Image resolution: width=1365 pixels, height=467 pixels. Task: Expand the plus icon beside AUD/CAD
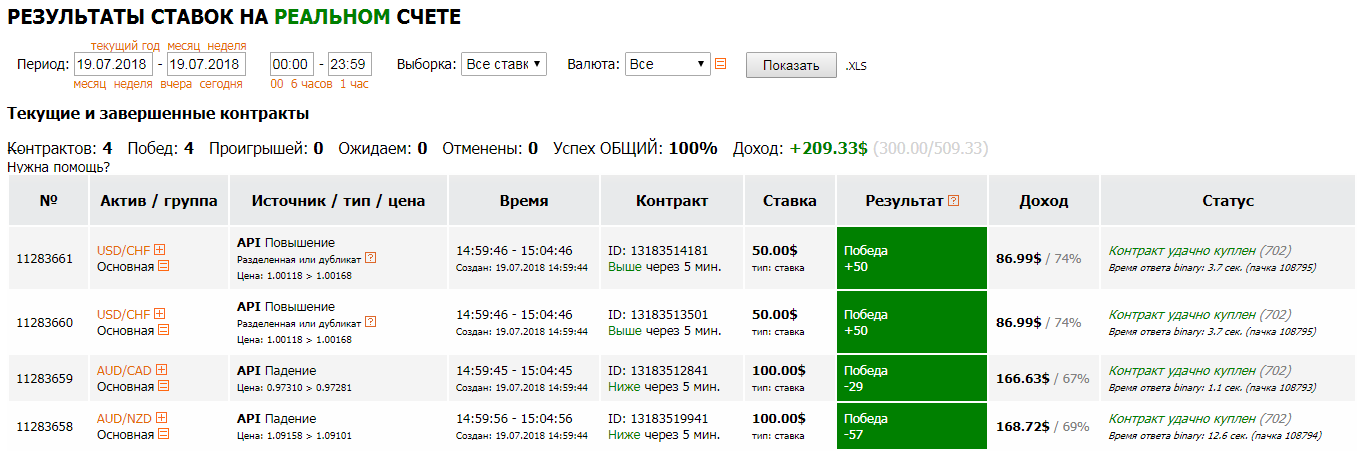click(162, 370)
